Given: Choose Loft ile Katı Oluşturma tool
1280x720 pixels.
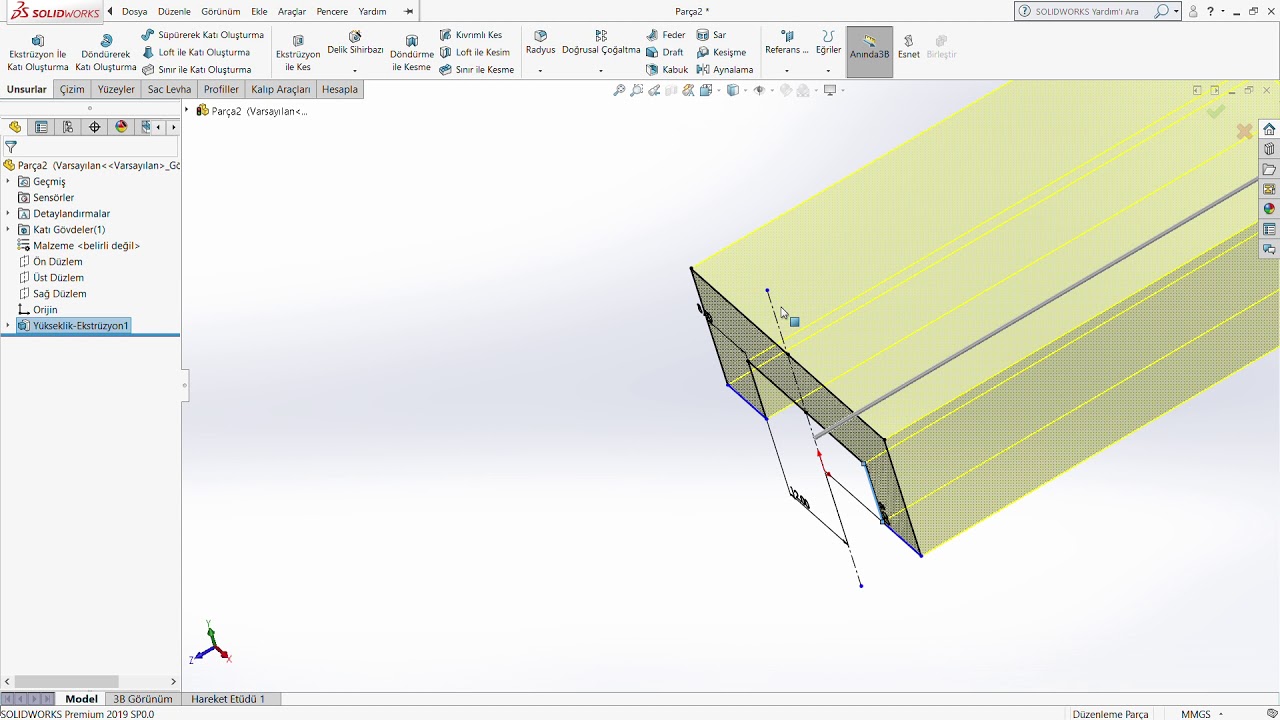Looking at the screenshot, I should (196, 52).
